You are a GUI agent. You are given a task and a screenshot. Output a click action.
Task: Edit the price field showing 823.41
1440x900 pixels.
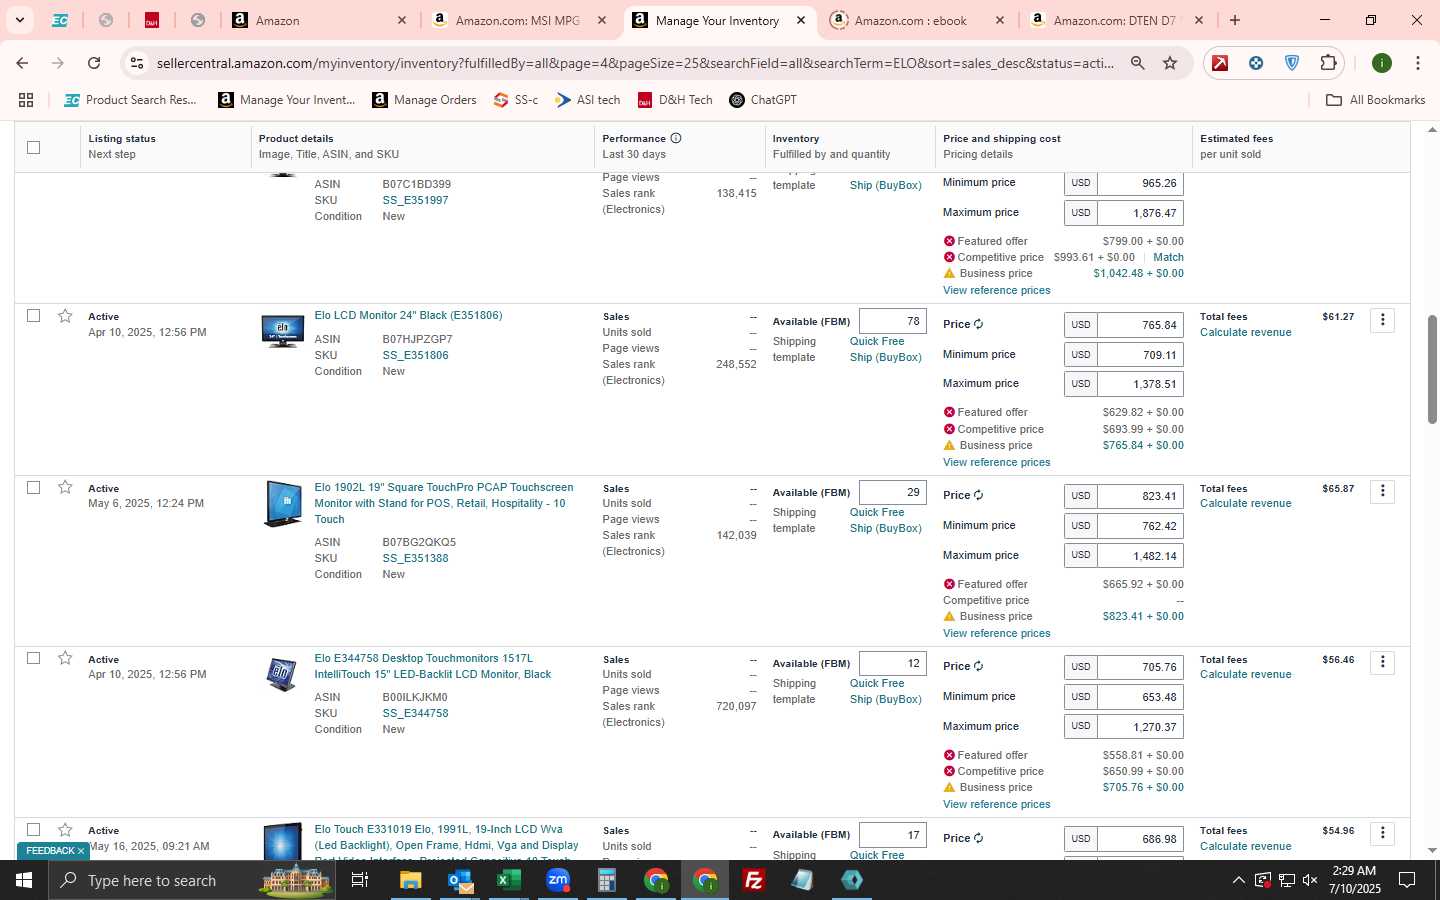[1140, 496]
